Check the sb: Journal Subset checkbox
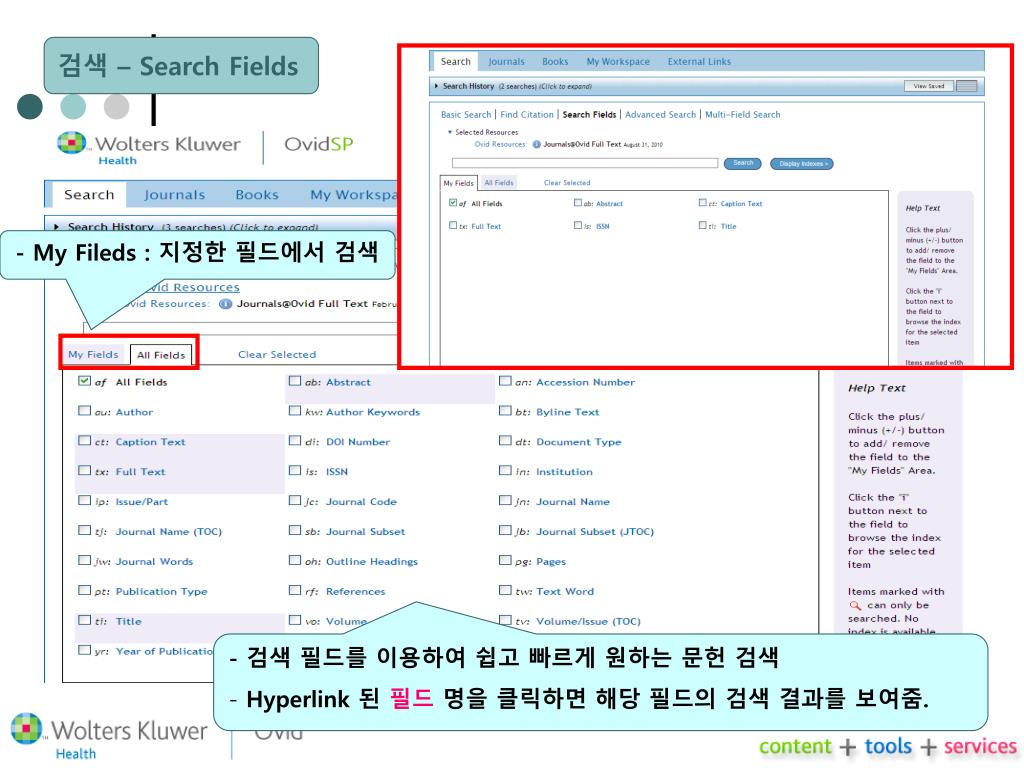1024x768 pixels. [295, 530]
